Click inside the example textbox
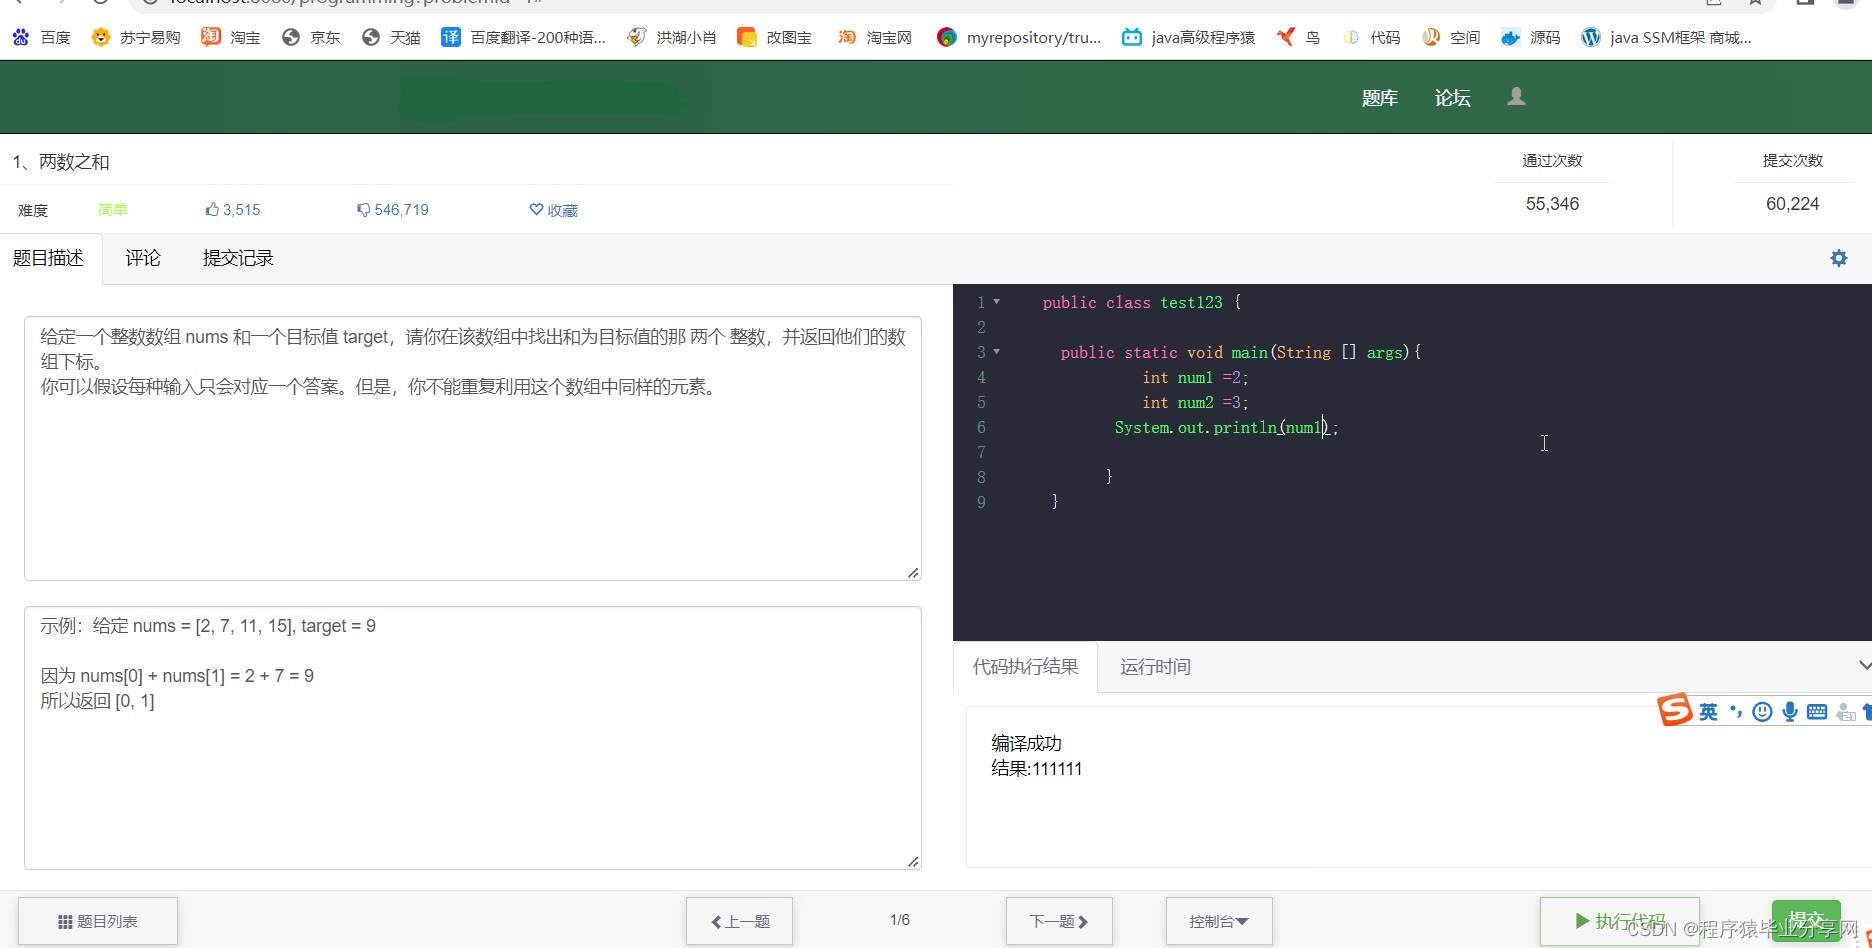The width and height of the screenshot is (1872, 948). click(x=472, y=737)
